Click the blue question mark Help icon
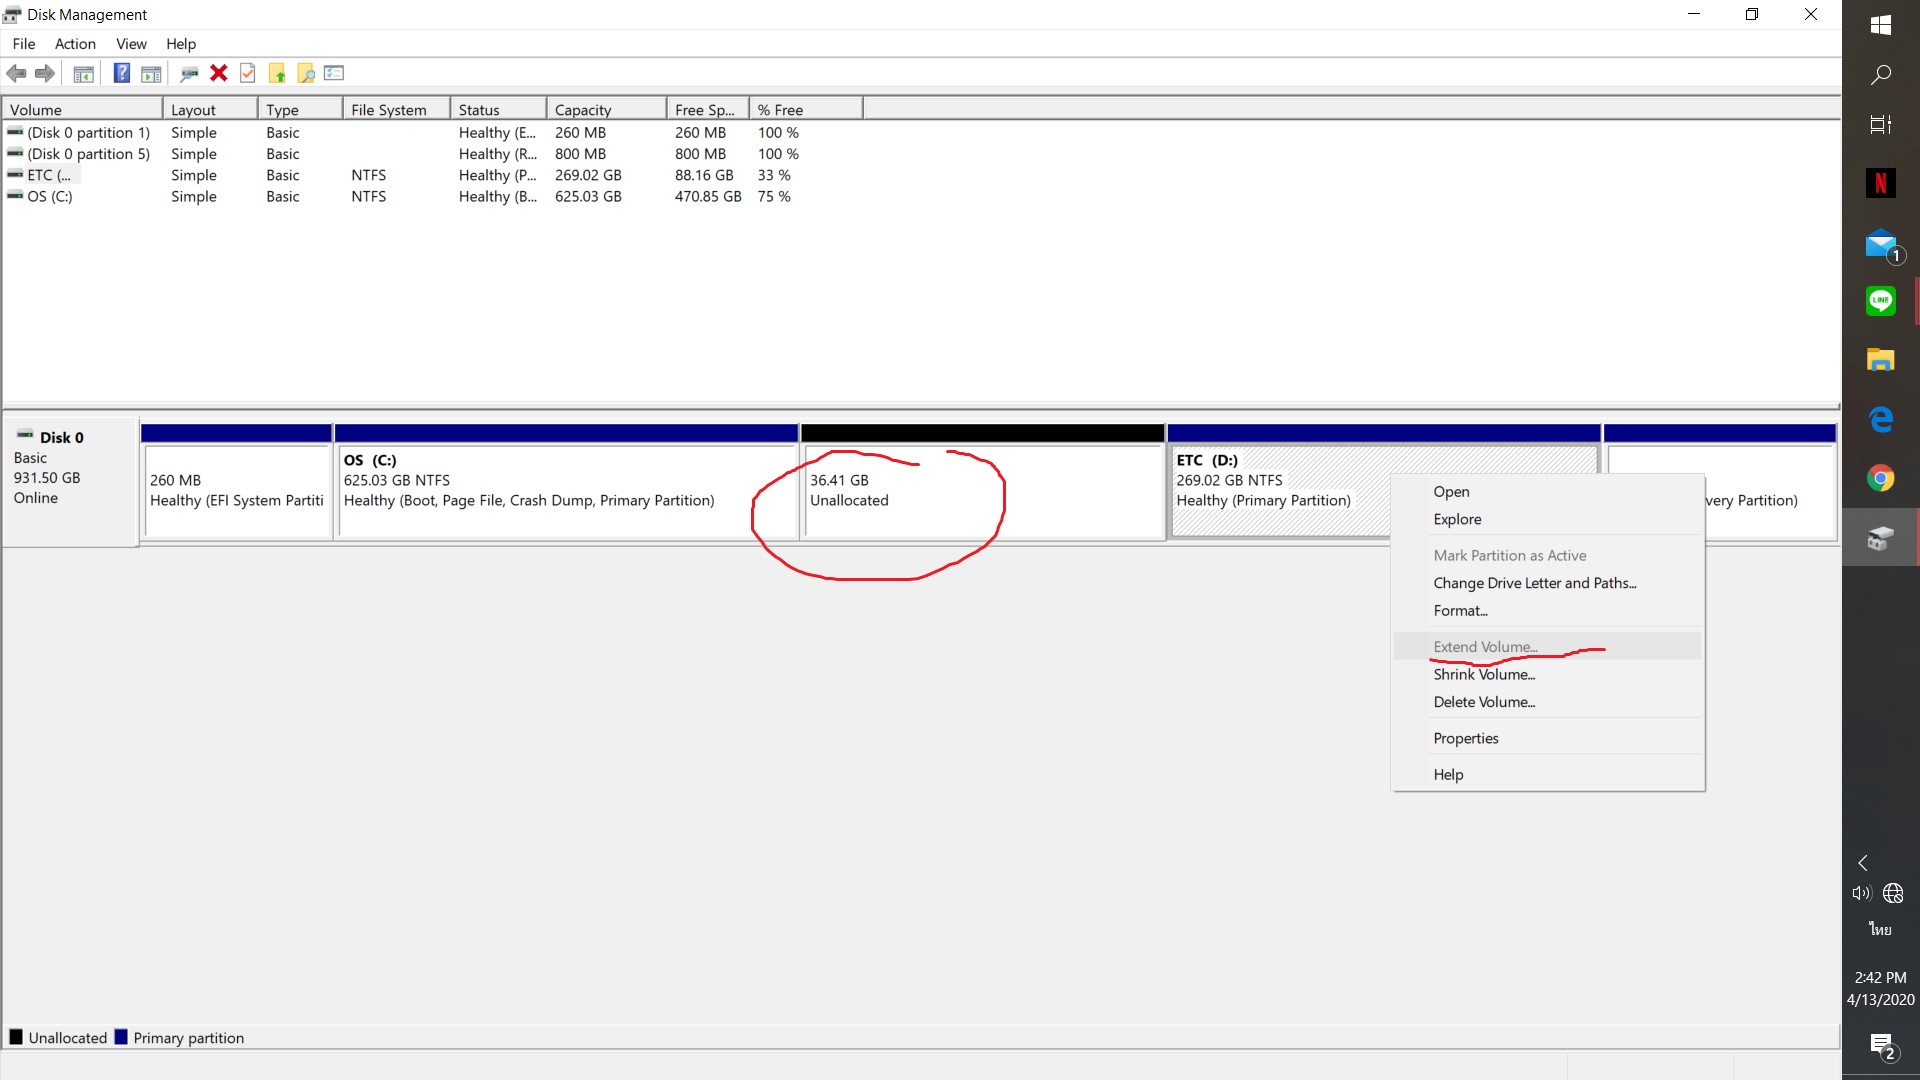Screen dimensions: 1920x1080 click(x=121, y=73)
